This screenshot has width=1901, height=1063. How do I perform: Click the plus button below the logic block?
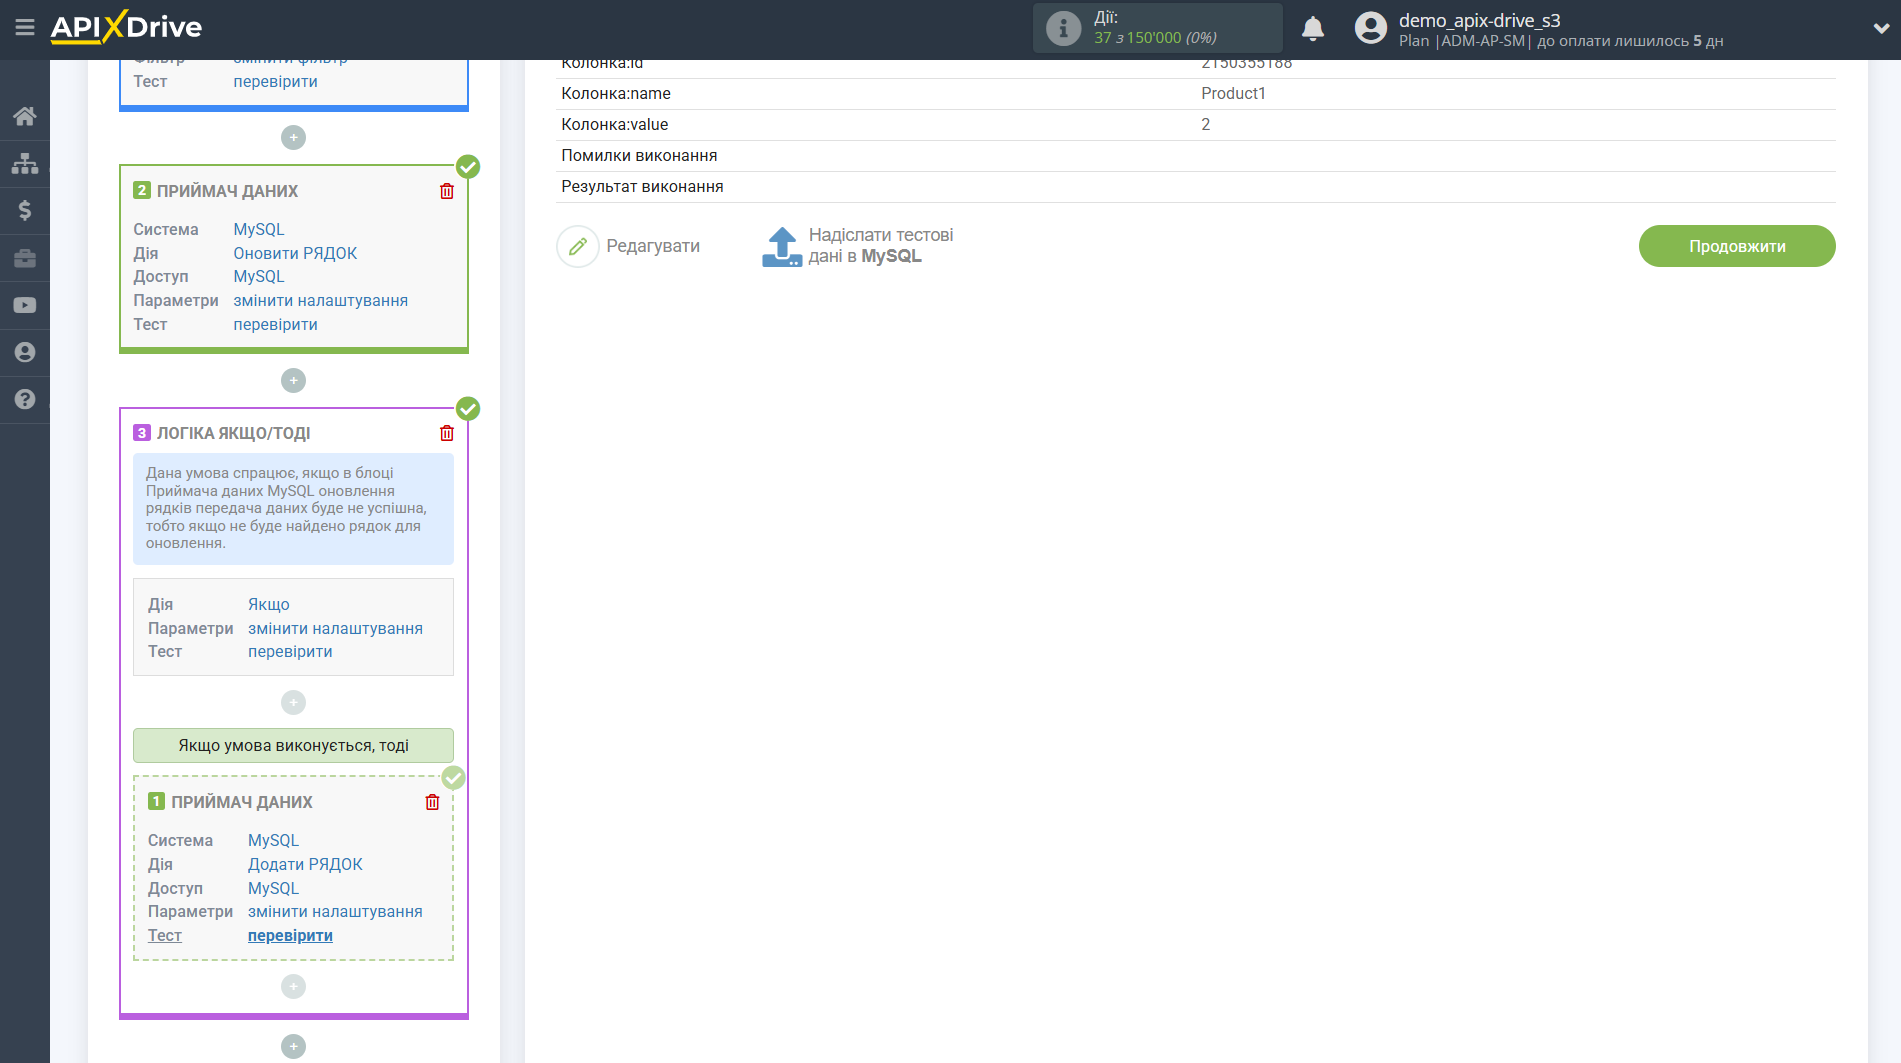(293, 1046)
